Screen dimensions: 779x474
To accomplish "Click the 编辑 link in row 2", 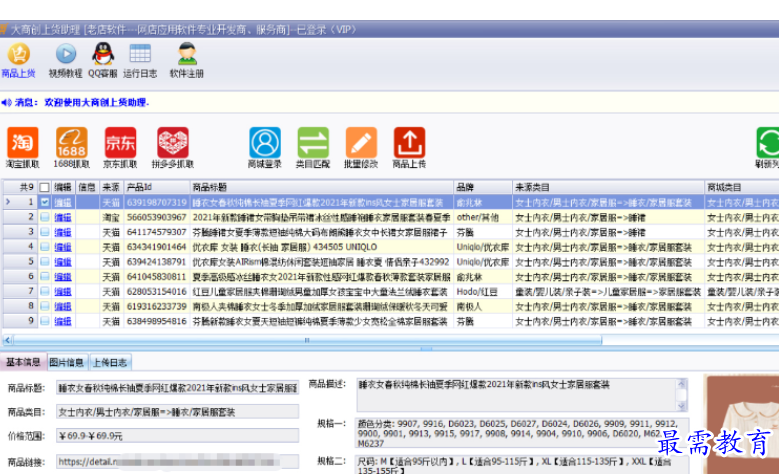I will click(63, 218).
